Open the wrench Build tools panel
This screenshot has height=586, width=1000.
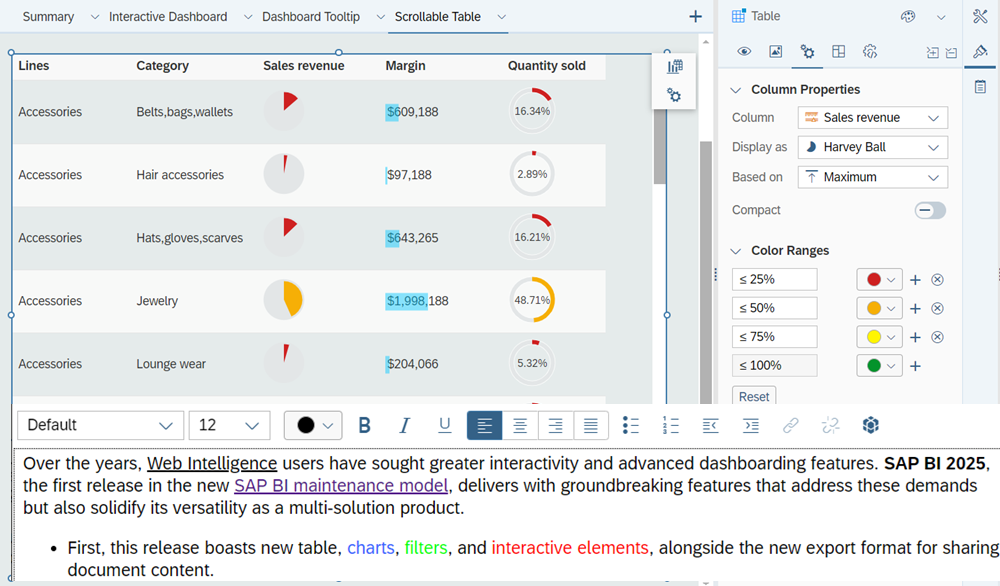click(x=980, y=17)
